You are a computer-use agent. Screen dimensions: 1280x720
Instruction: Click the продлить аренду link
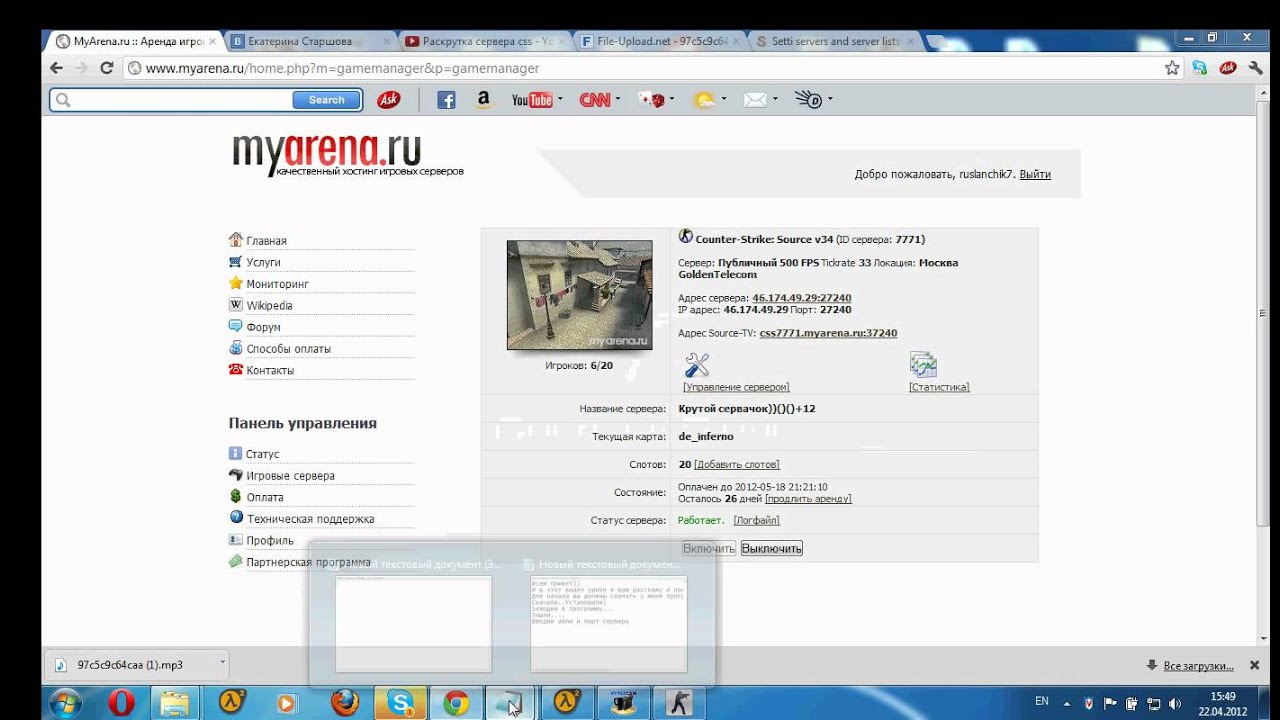coord(808,499)
